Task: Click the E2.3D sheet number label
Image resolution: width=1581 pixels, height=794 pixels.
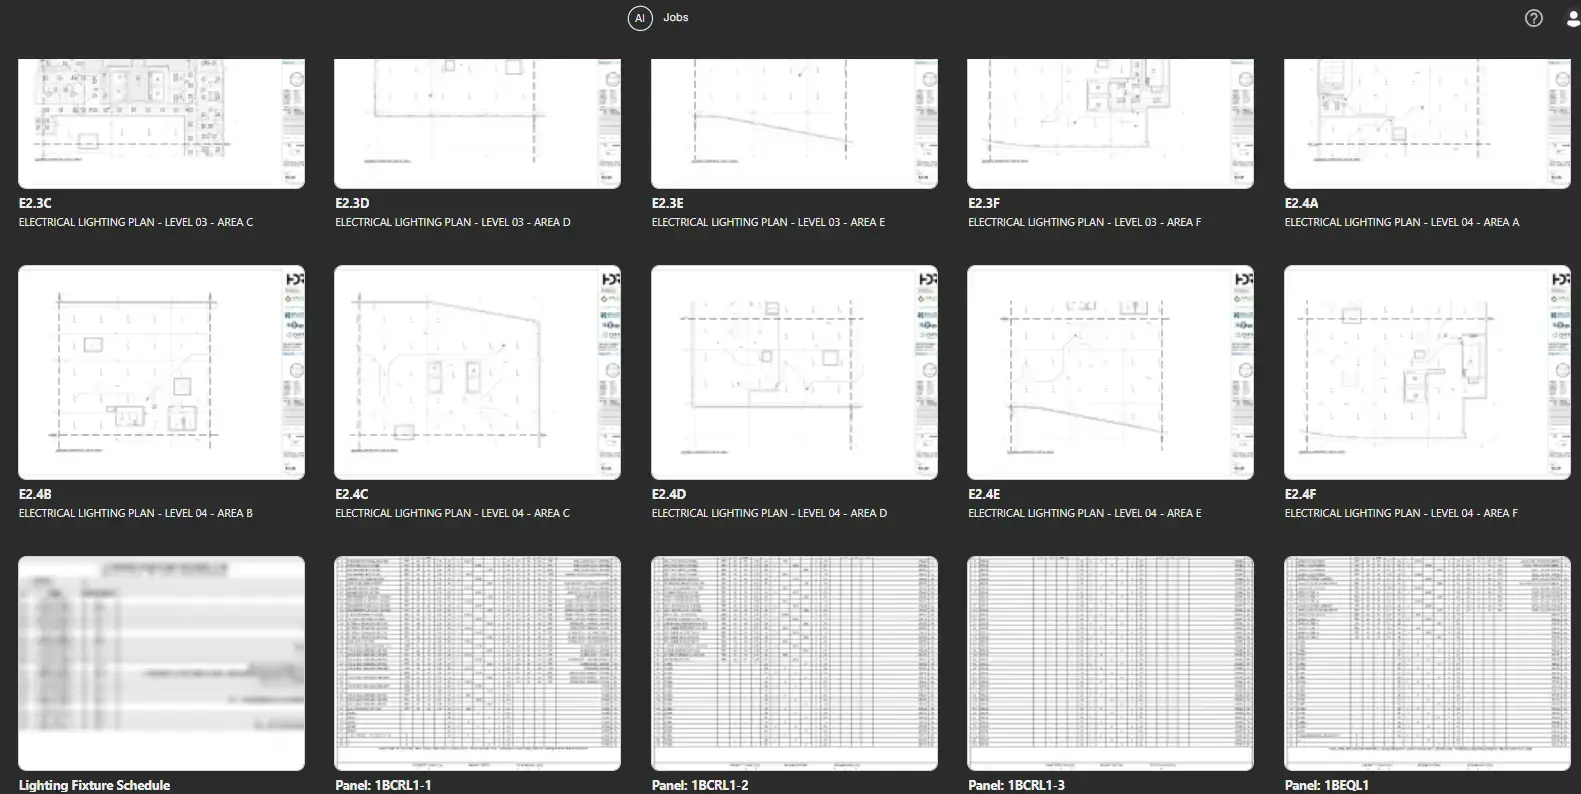Action: [352, 203]
